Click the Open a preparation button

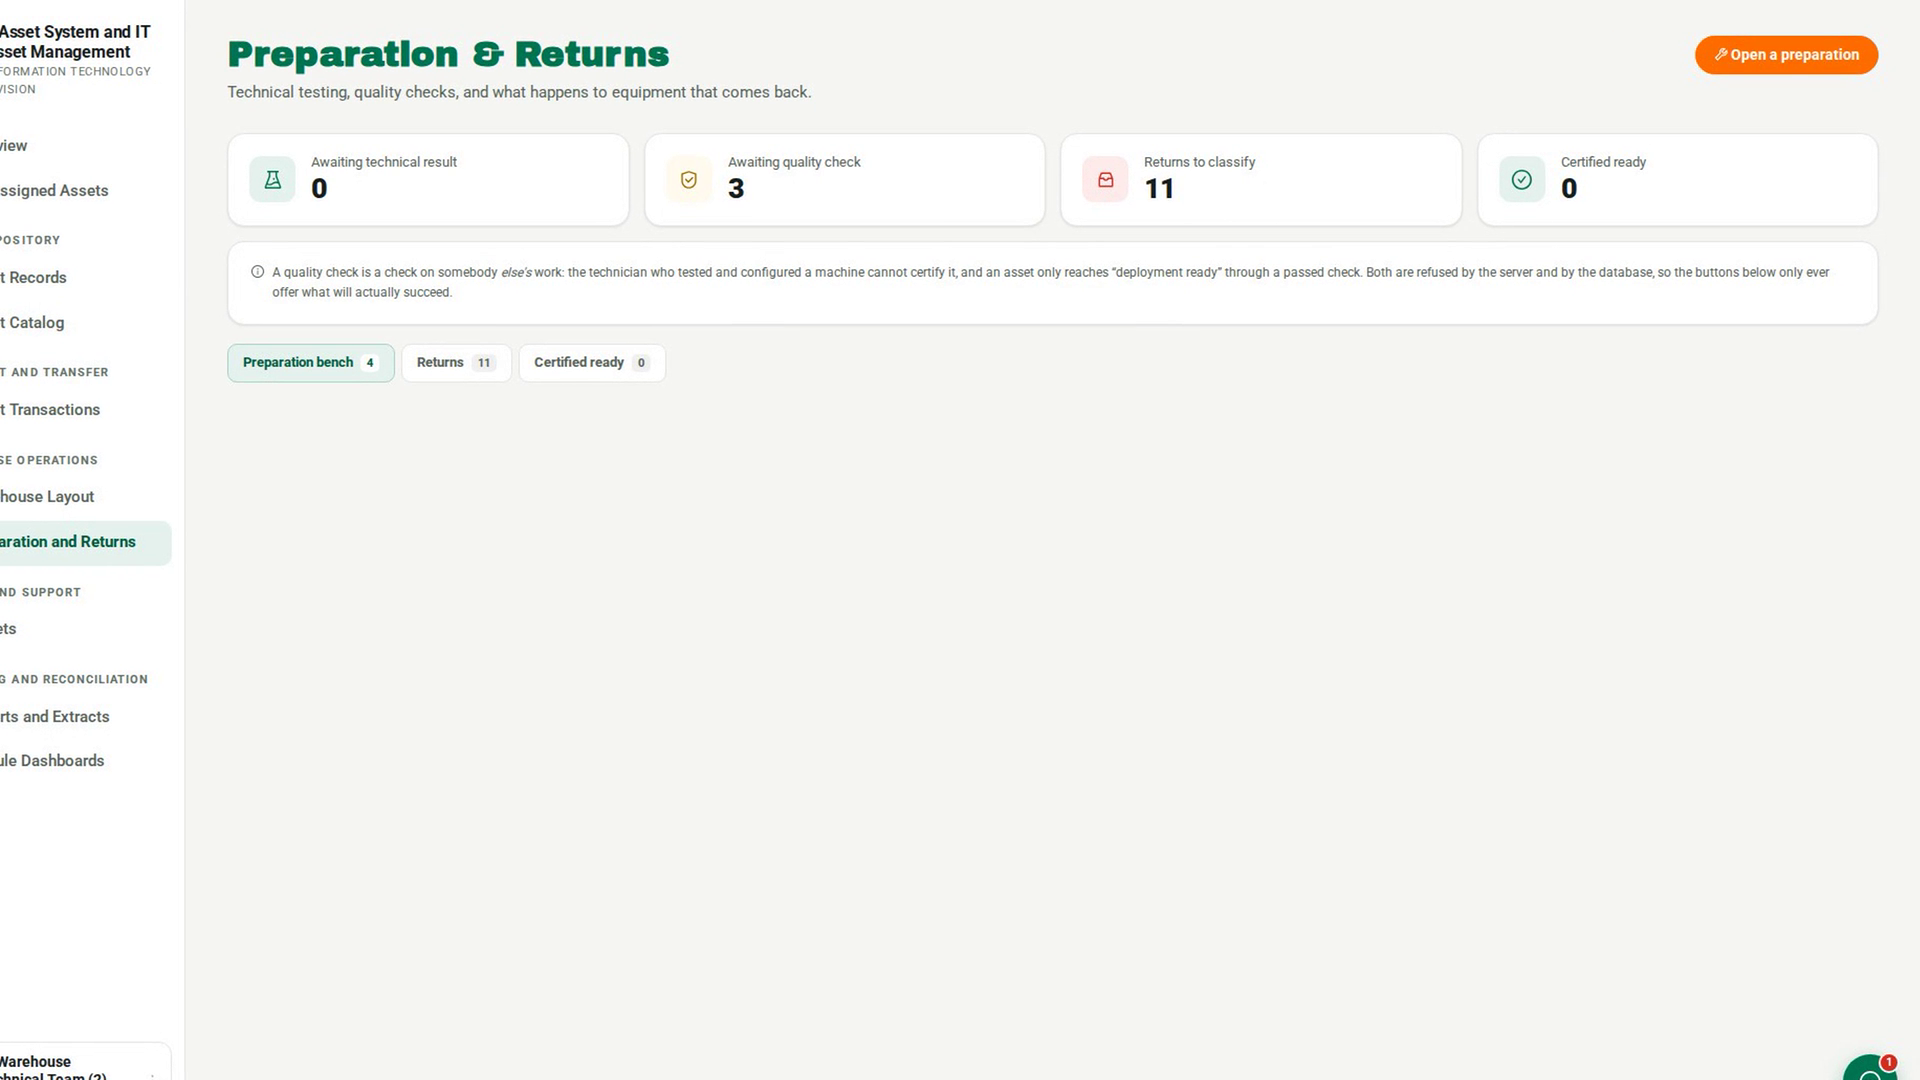tap(1786, 55)
